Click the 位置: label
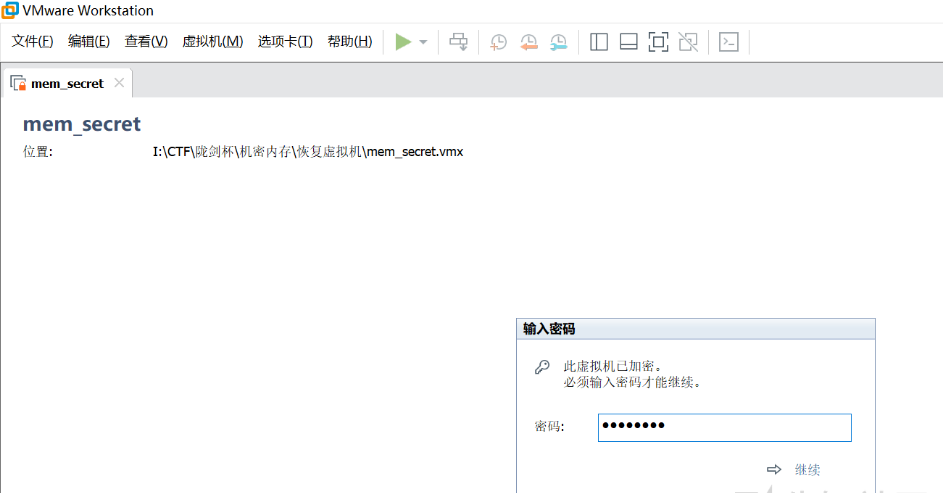This screenshot has width=943, height=493. tap(38, 152)
